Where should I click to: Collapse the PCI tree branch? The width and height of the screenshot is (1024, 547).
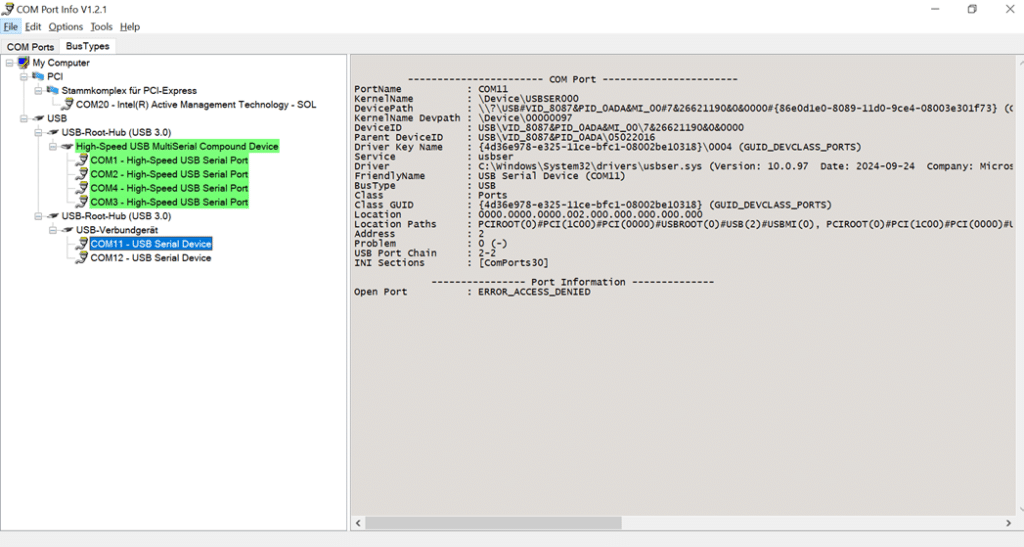pos(24,76)
